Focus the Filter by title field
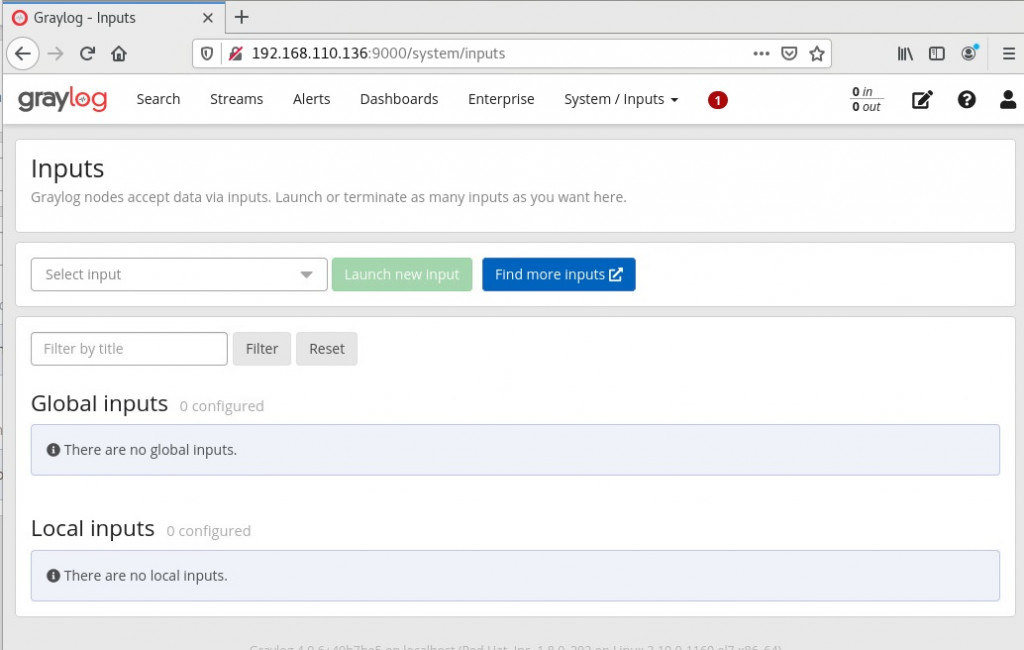The height and width of the screenshot is (650, 1024). [x=129, y=349]
